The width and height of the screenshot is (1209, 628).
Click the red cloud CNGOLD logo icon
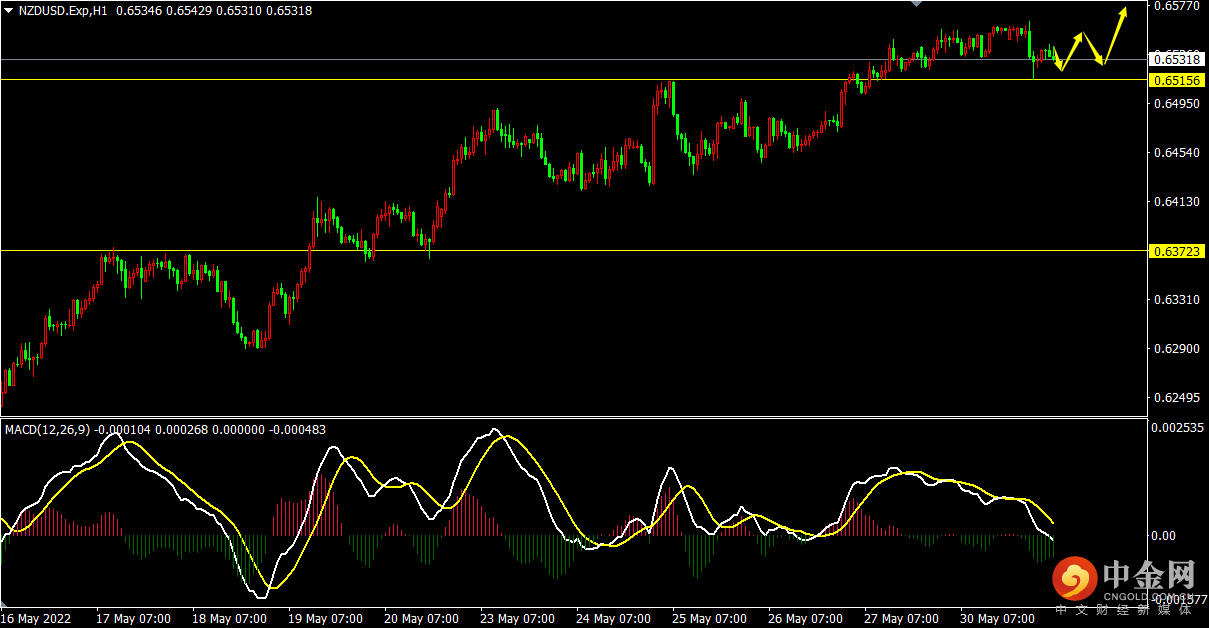coord(1075,578)
